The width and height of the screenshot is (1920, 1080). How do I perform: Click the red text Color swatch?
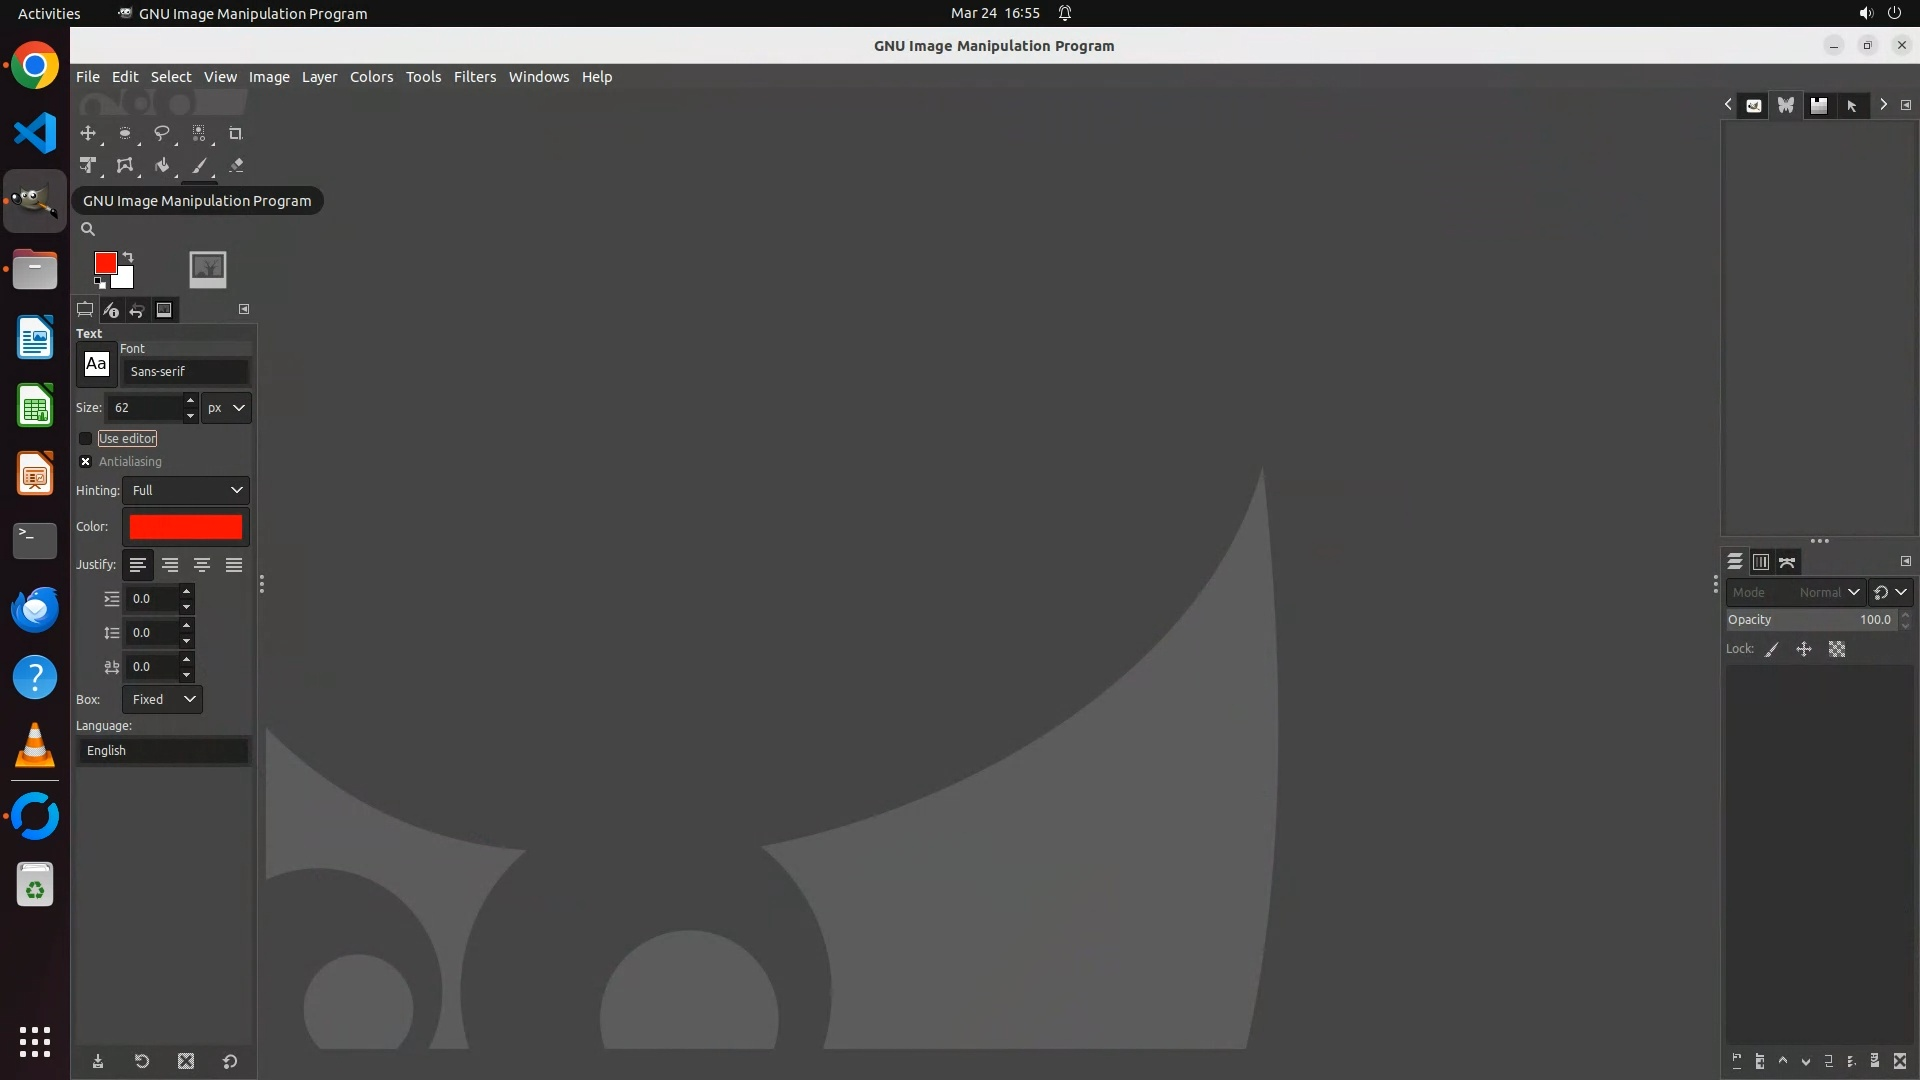coord(186,527)
